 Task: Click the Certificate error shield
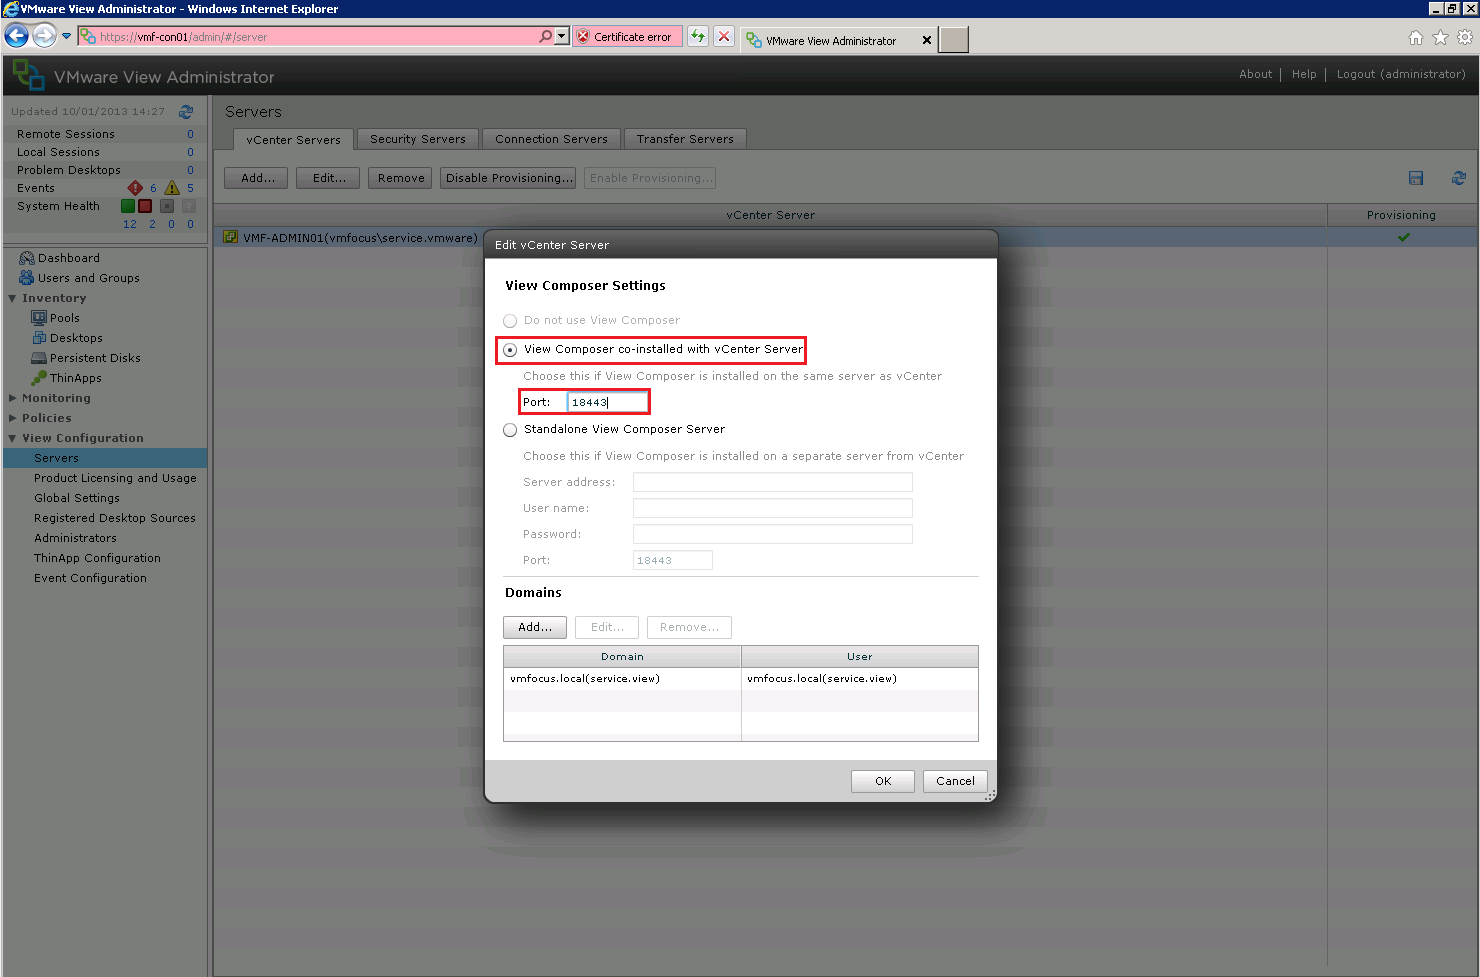click(584, 37)
